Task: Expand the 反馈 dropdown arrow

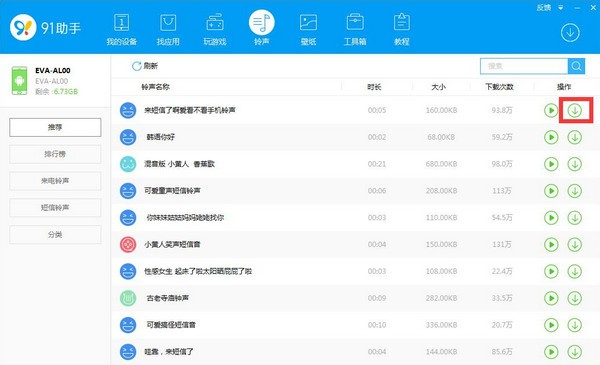Action: 561,8
